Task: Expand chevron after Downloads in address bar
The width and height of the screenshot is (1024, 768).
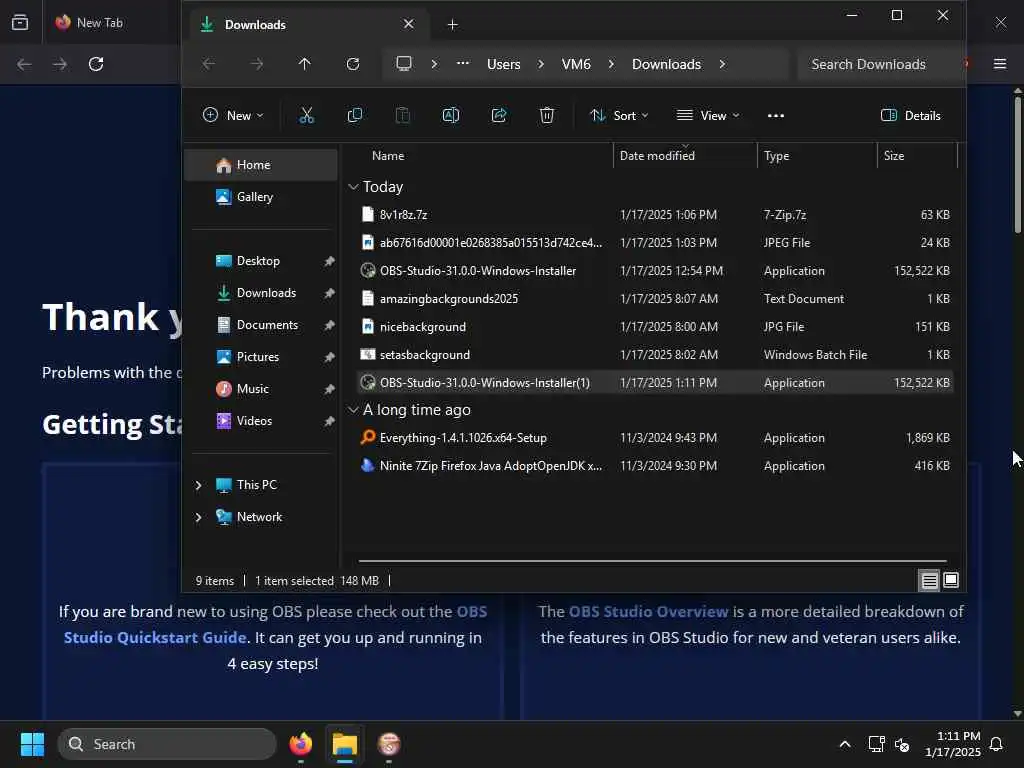Action: pos(722,64)
